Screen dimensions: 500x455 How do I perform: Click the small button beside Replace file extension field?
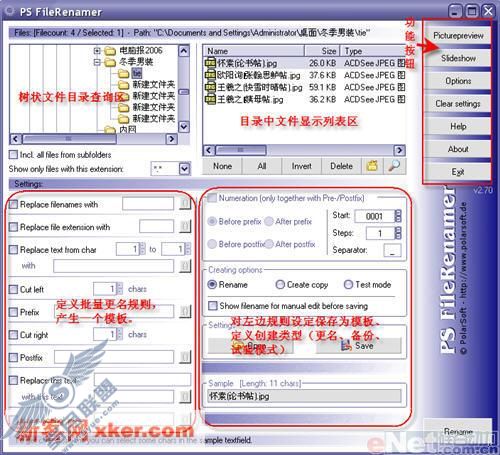tap(185, 226)
